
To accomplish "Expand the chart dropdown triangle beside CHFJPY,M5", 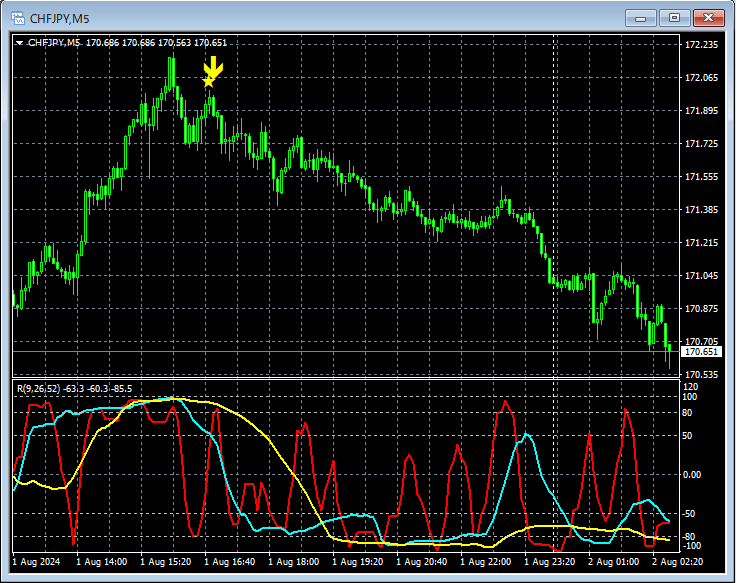I will (19, 43).
